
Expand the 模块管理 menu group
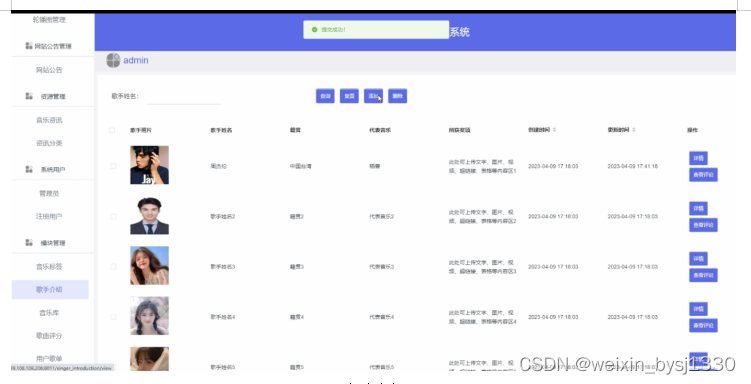click(53, 243)
